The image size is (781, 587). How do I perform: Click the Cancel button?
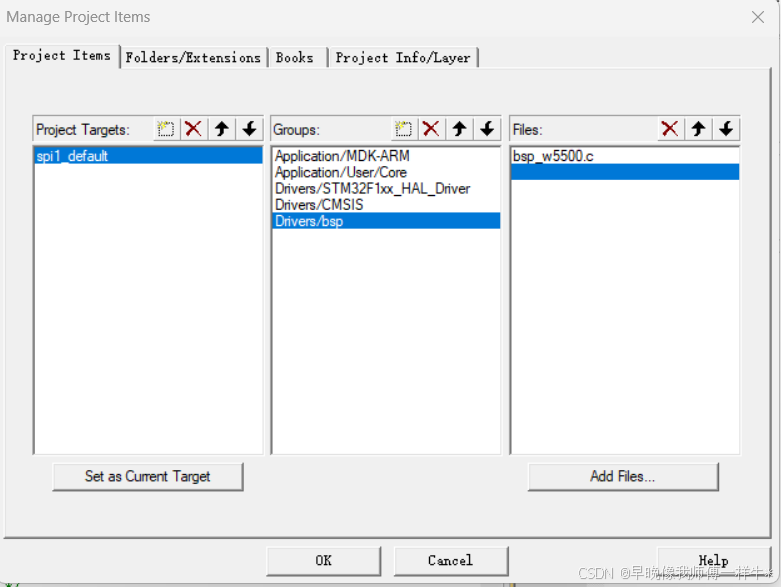[451, 561]
